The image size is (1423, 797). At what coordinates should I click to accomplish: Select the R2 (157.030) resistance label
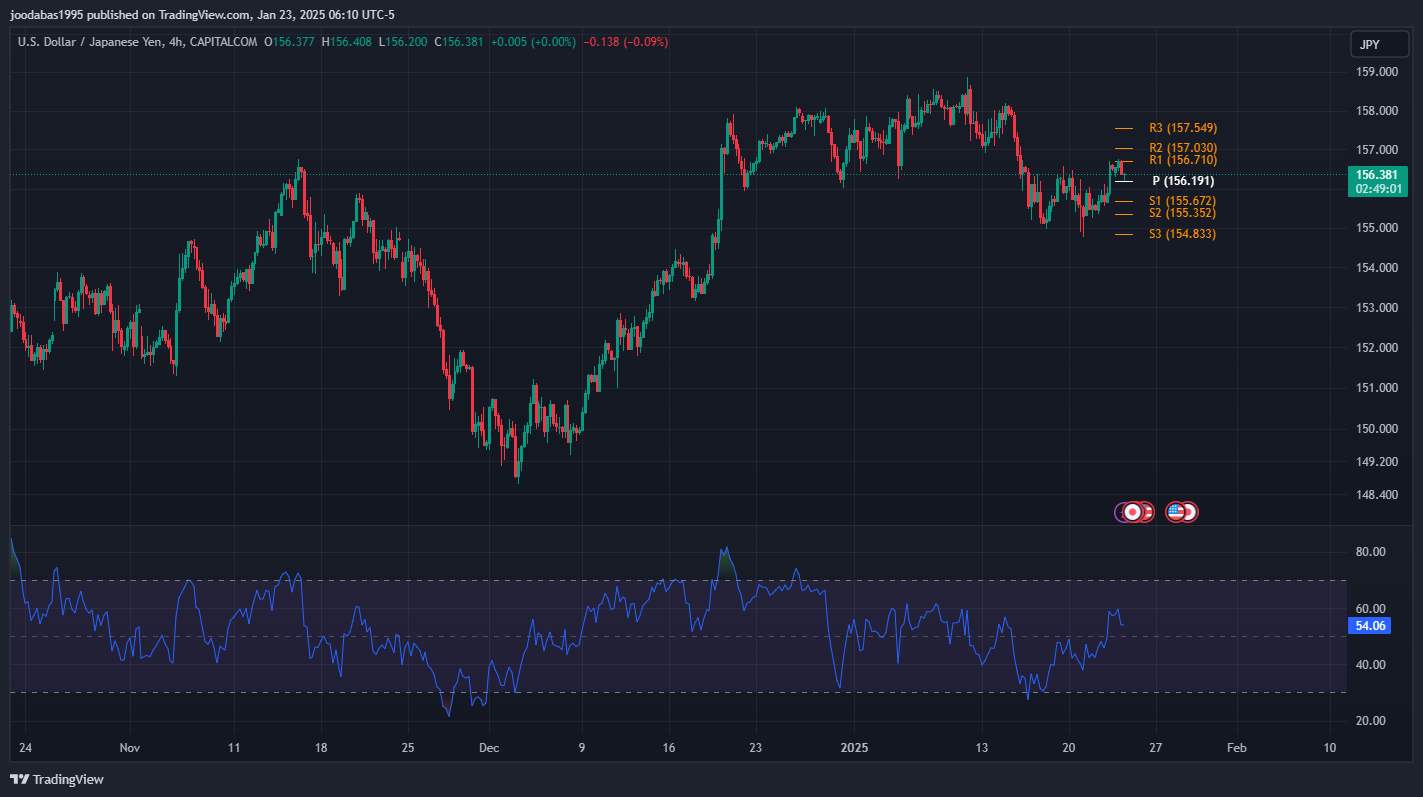pyautogui.click(x=1183, y=148)
